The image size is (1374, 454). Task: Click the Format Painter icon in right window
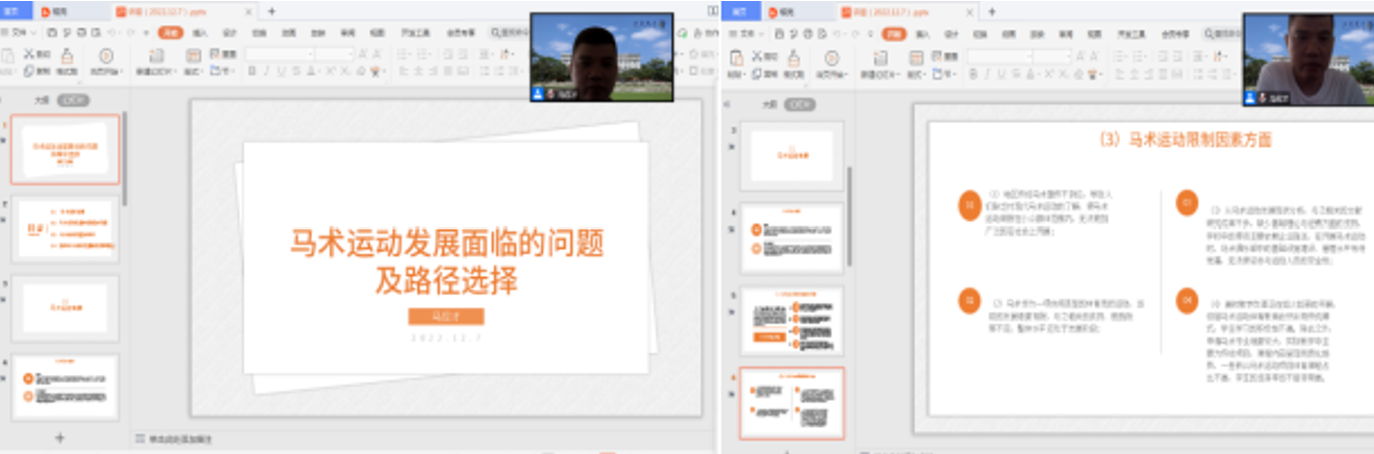click(794, 56)
